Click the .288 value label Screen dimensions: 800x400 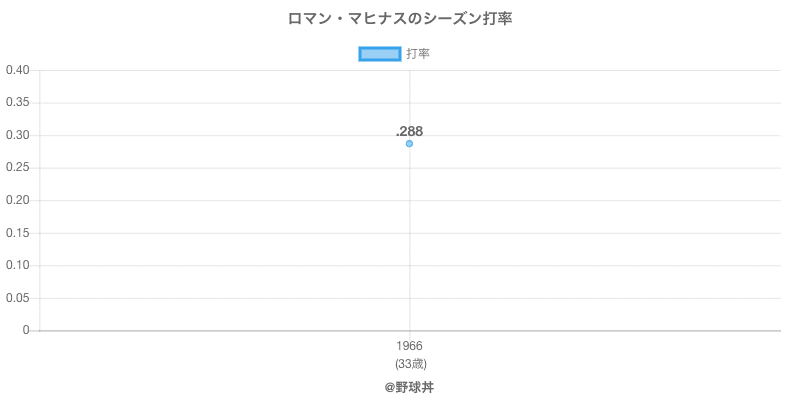click(x=409, y=131)
